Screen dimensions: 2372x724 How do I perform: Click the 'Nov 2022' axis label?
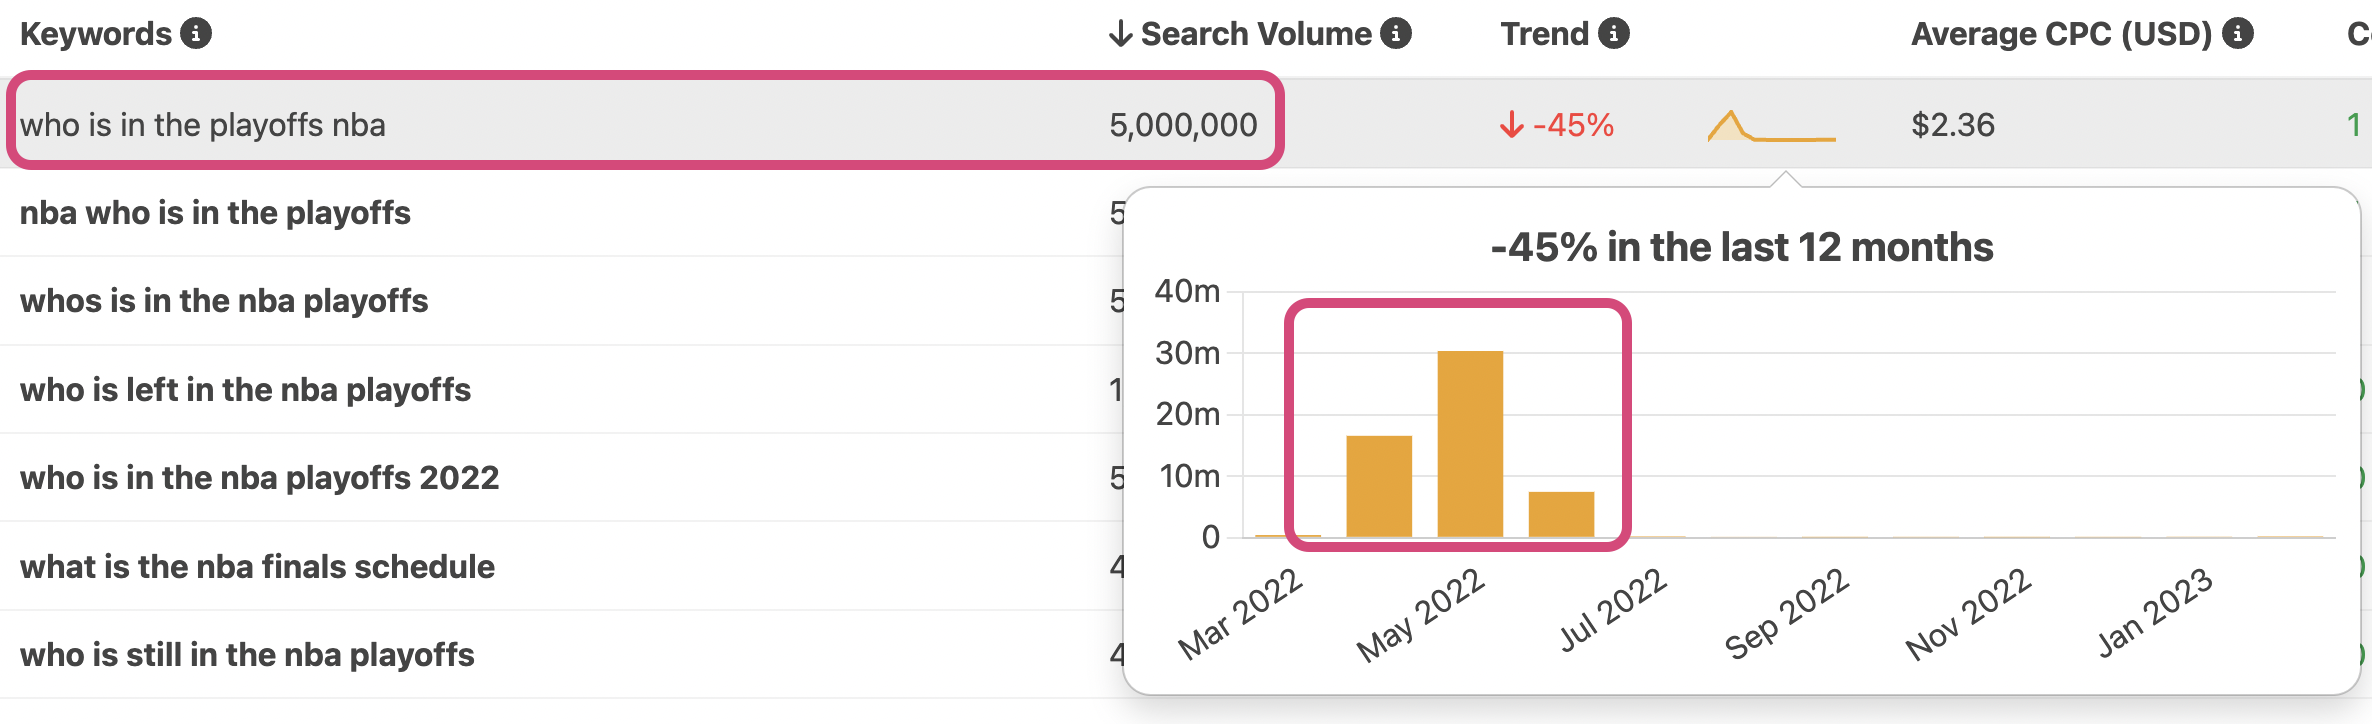[1969, 614]
